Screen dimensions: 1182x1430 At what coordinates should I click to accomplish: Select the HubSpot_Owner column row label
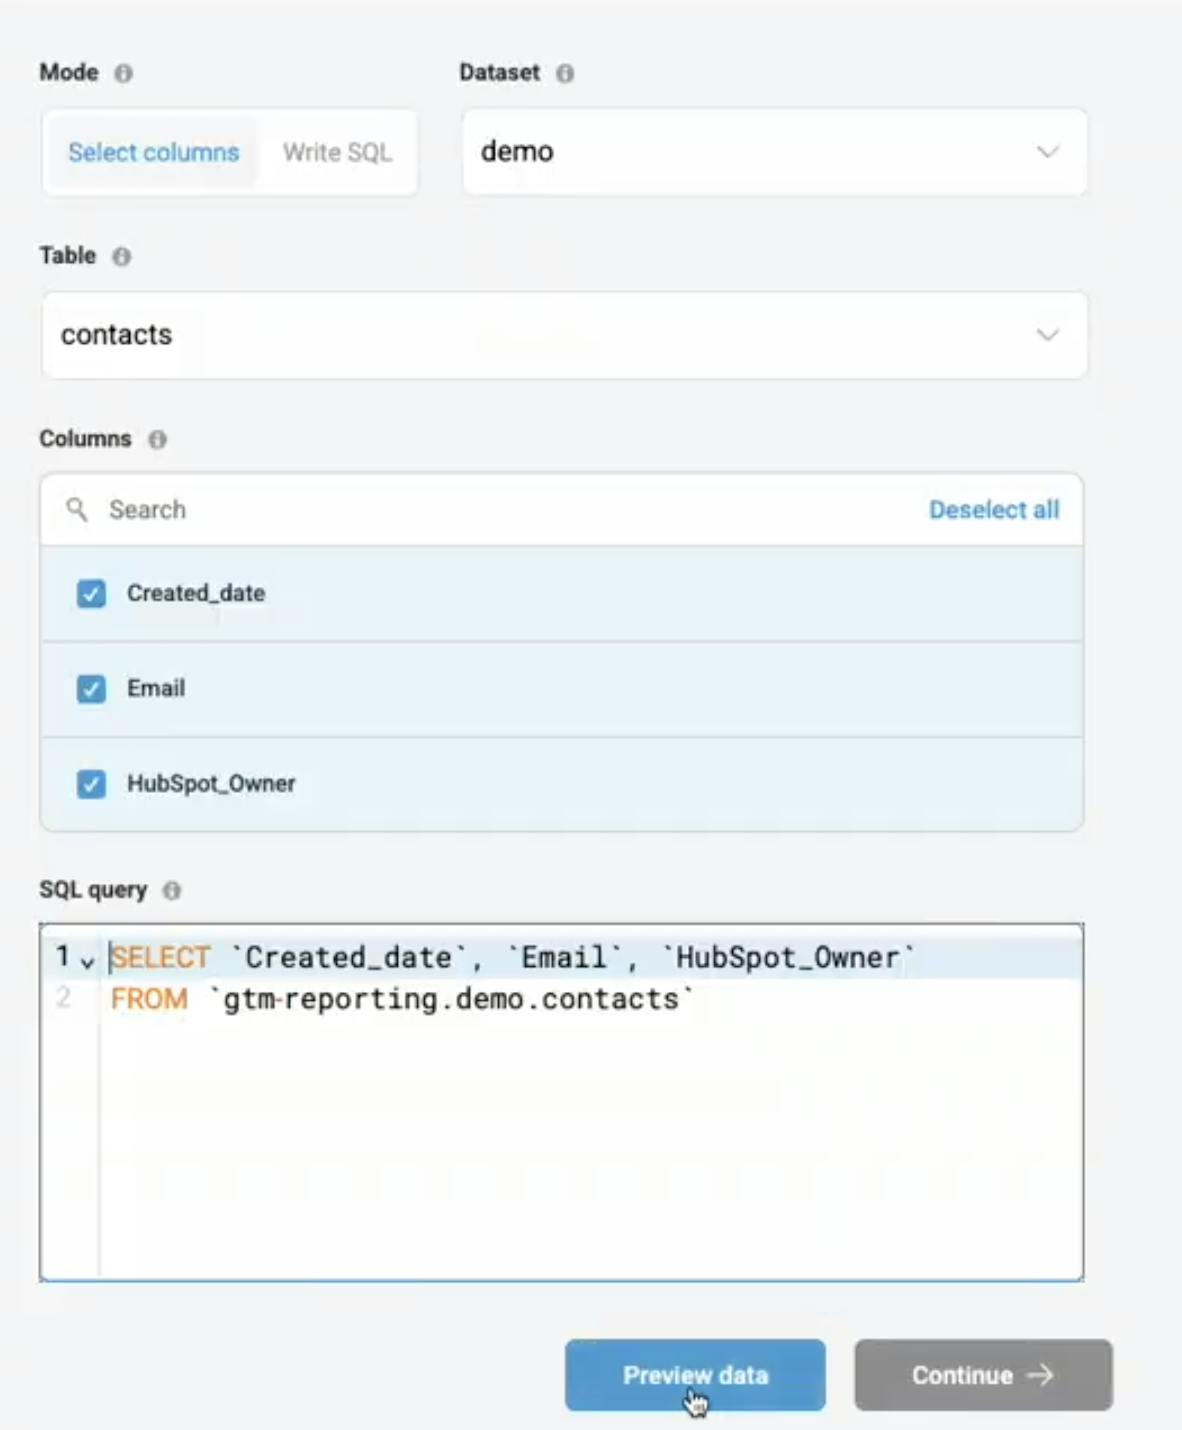coord(211,784)
